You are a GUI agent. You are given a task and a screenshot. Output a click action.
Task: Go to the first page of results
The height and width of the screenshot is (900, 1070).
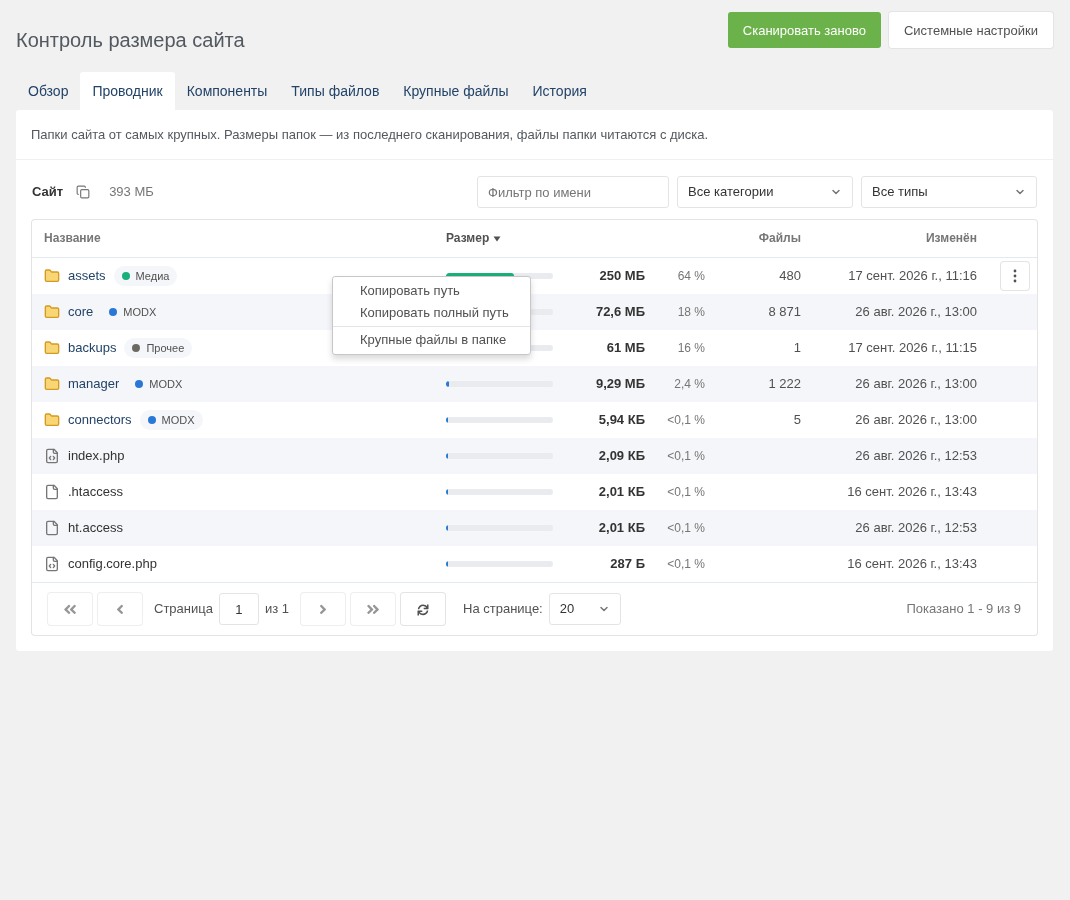click(x=70, y=609)
